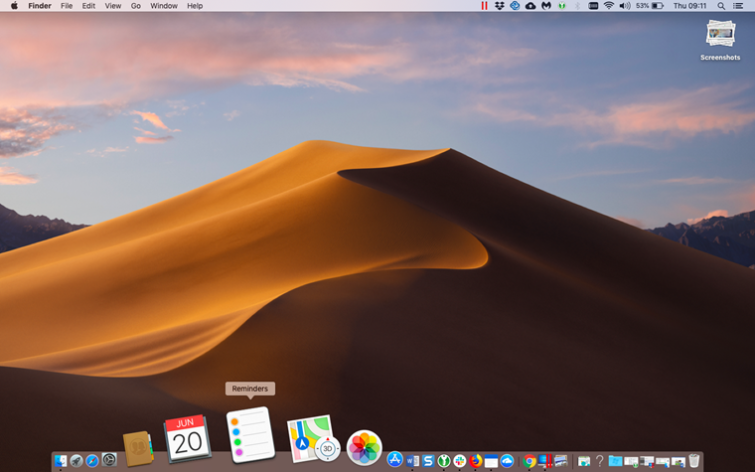Launch Firefox from the Dock
Screen dimensions: 755x472
476,461
